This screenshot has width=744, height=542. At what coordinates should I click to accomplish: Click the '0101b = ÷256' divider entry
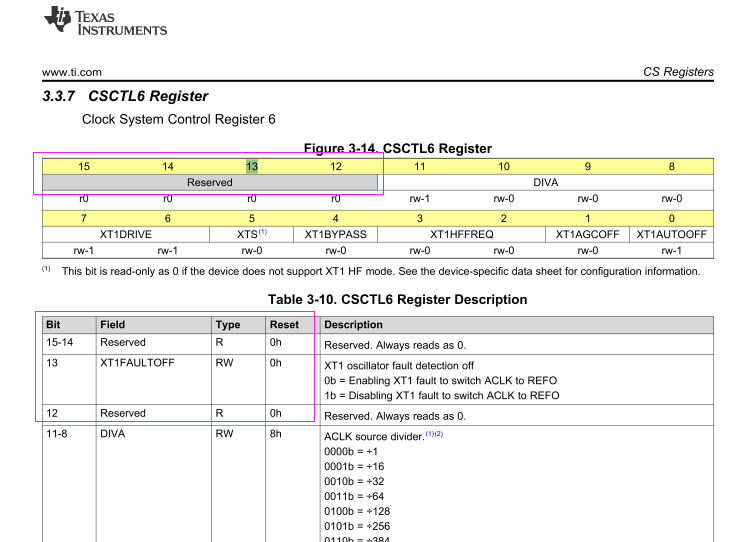(x=357, y=526)
